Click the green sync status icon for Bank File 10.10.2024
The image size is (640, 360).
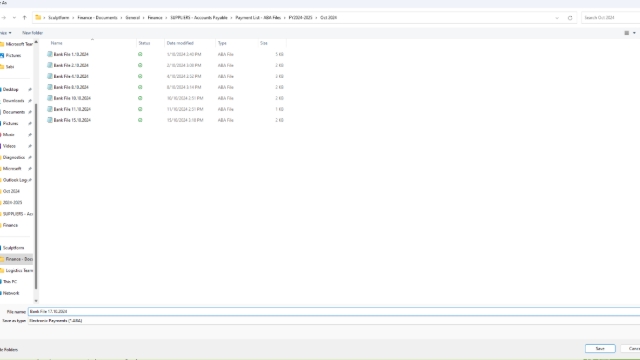tap(140, 98)
